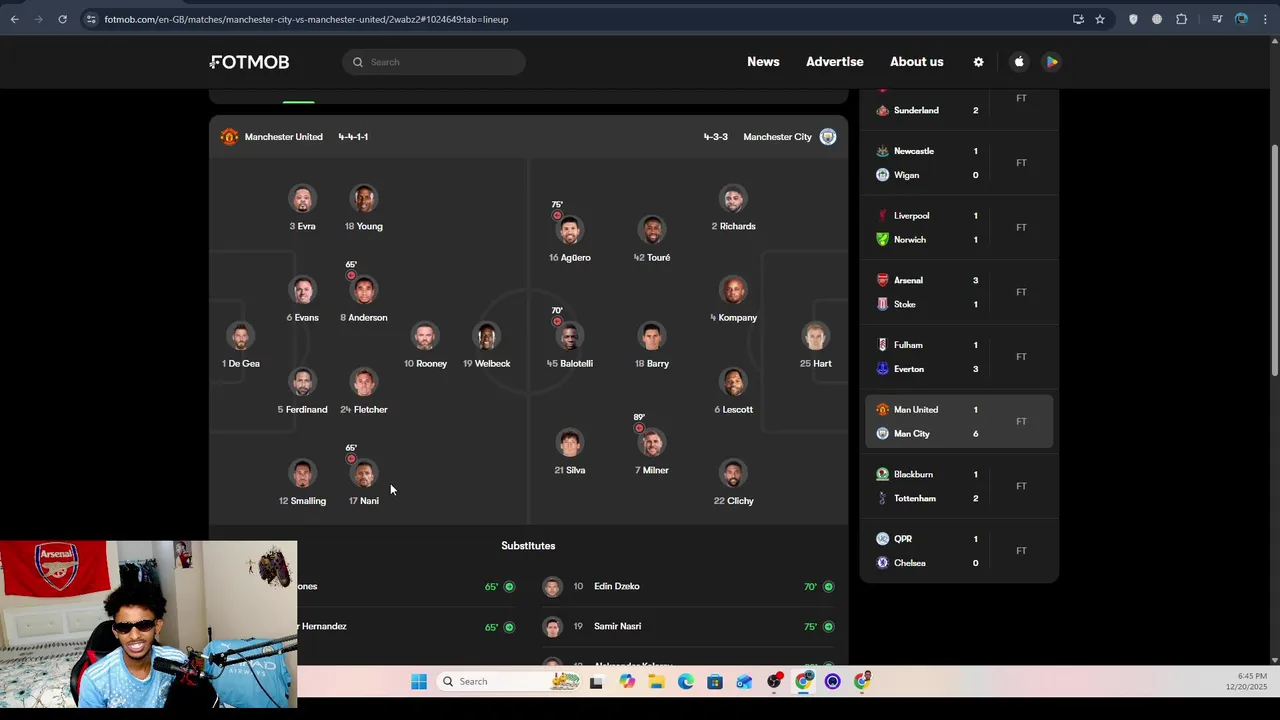The width and height of the screenshot is (1280, 720).
Task: Click the name label 21 Silva
Action: pyautogui.click(x=570, y=470)
